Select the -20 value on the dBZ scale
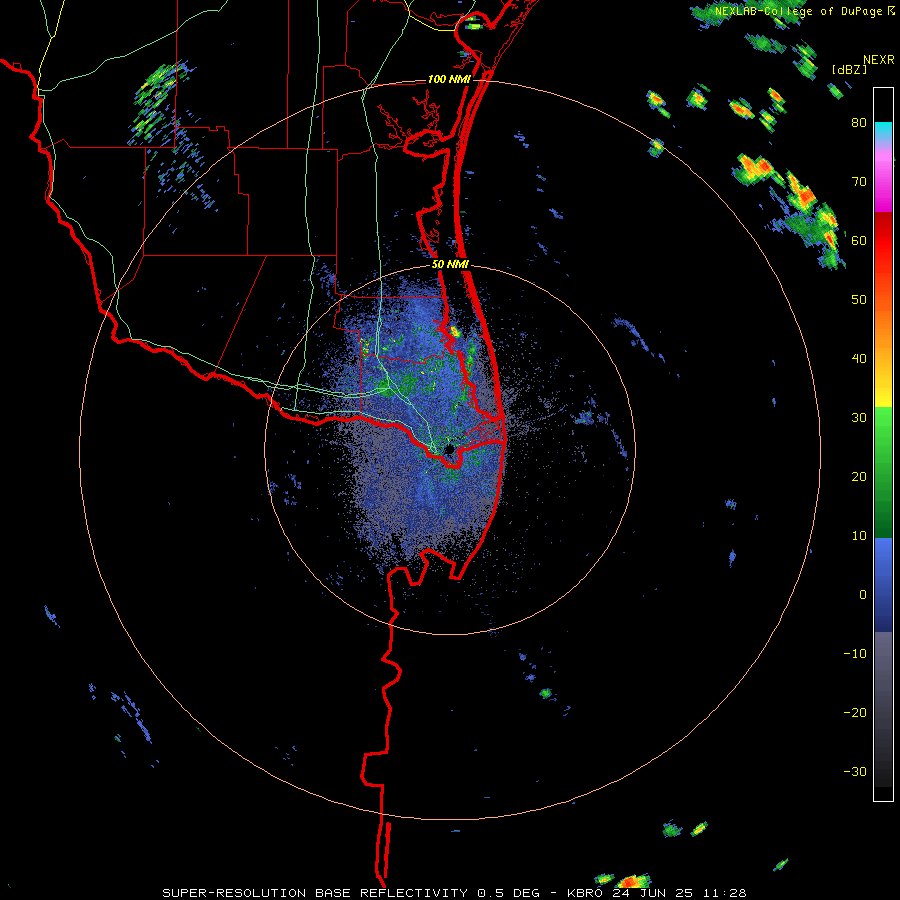Screen dimensions: 900x900 (x=855, y=713)
